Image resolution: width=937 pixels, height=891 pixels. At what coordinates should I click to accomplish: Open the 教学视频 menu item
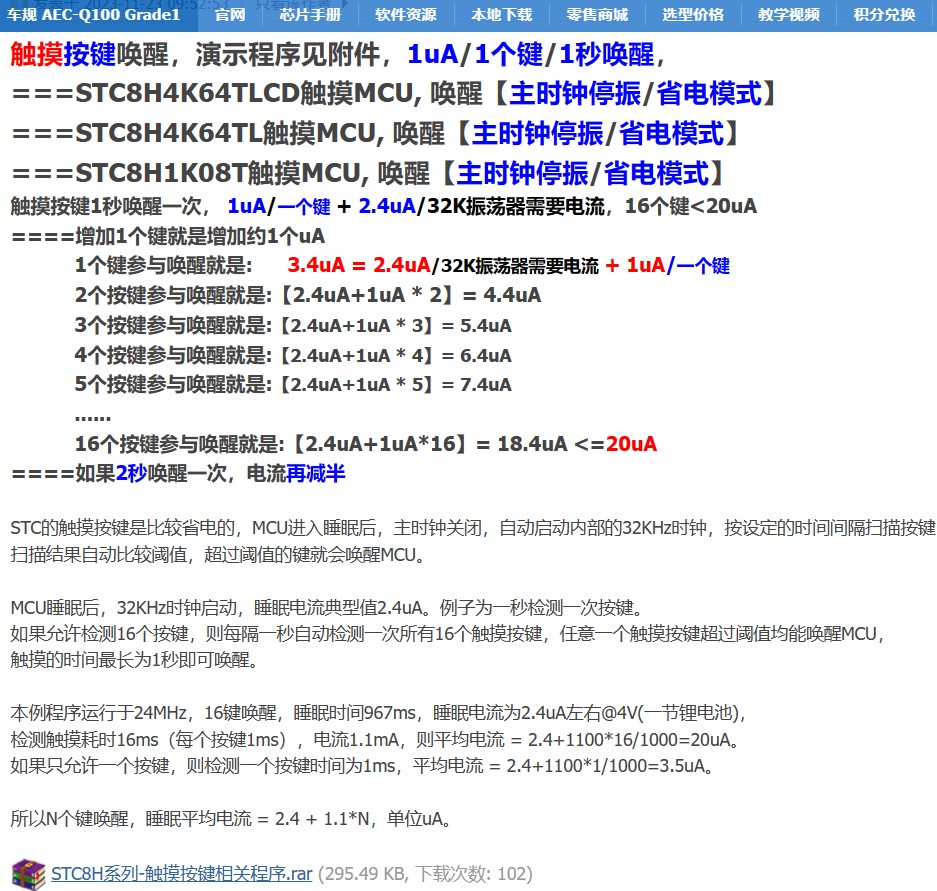tap(788, 14)
